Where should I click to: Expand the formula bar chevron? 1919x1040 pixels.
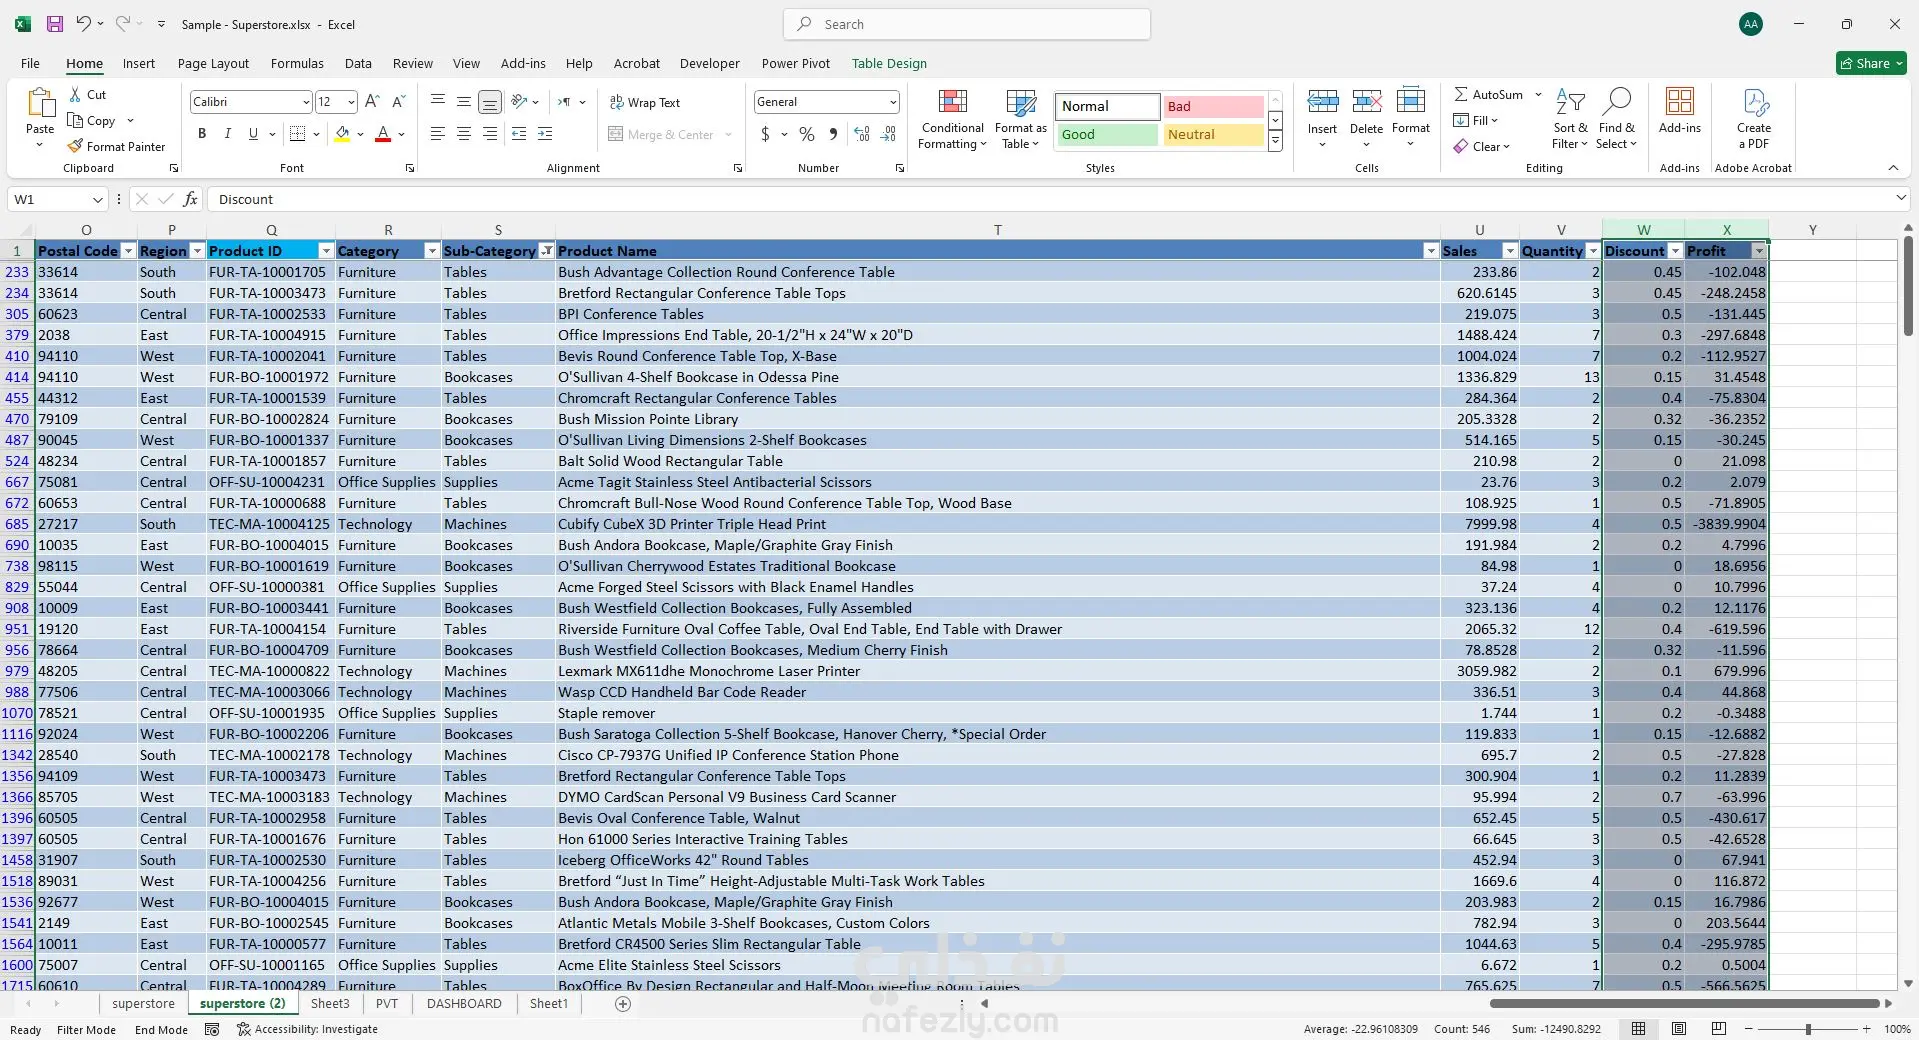[x=1901, y=199]
